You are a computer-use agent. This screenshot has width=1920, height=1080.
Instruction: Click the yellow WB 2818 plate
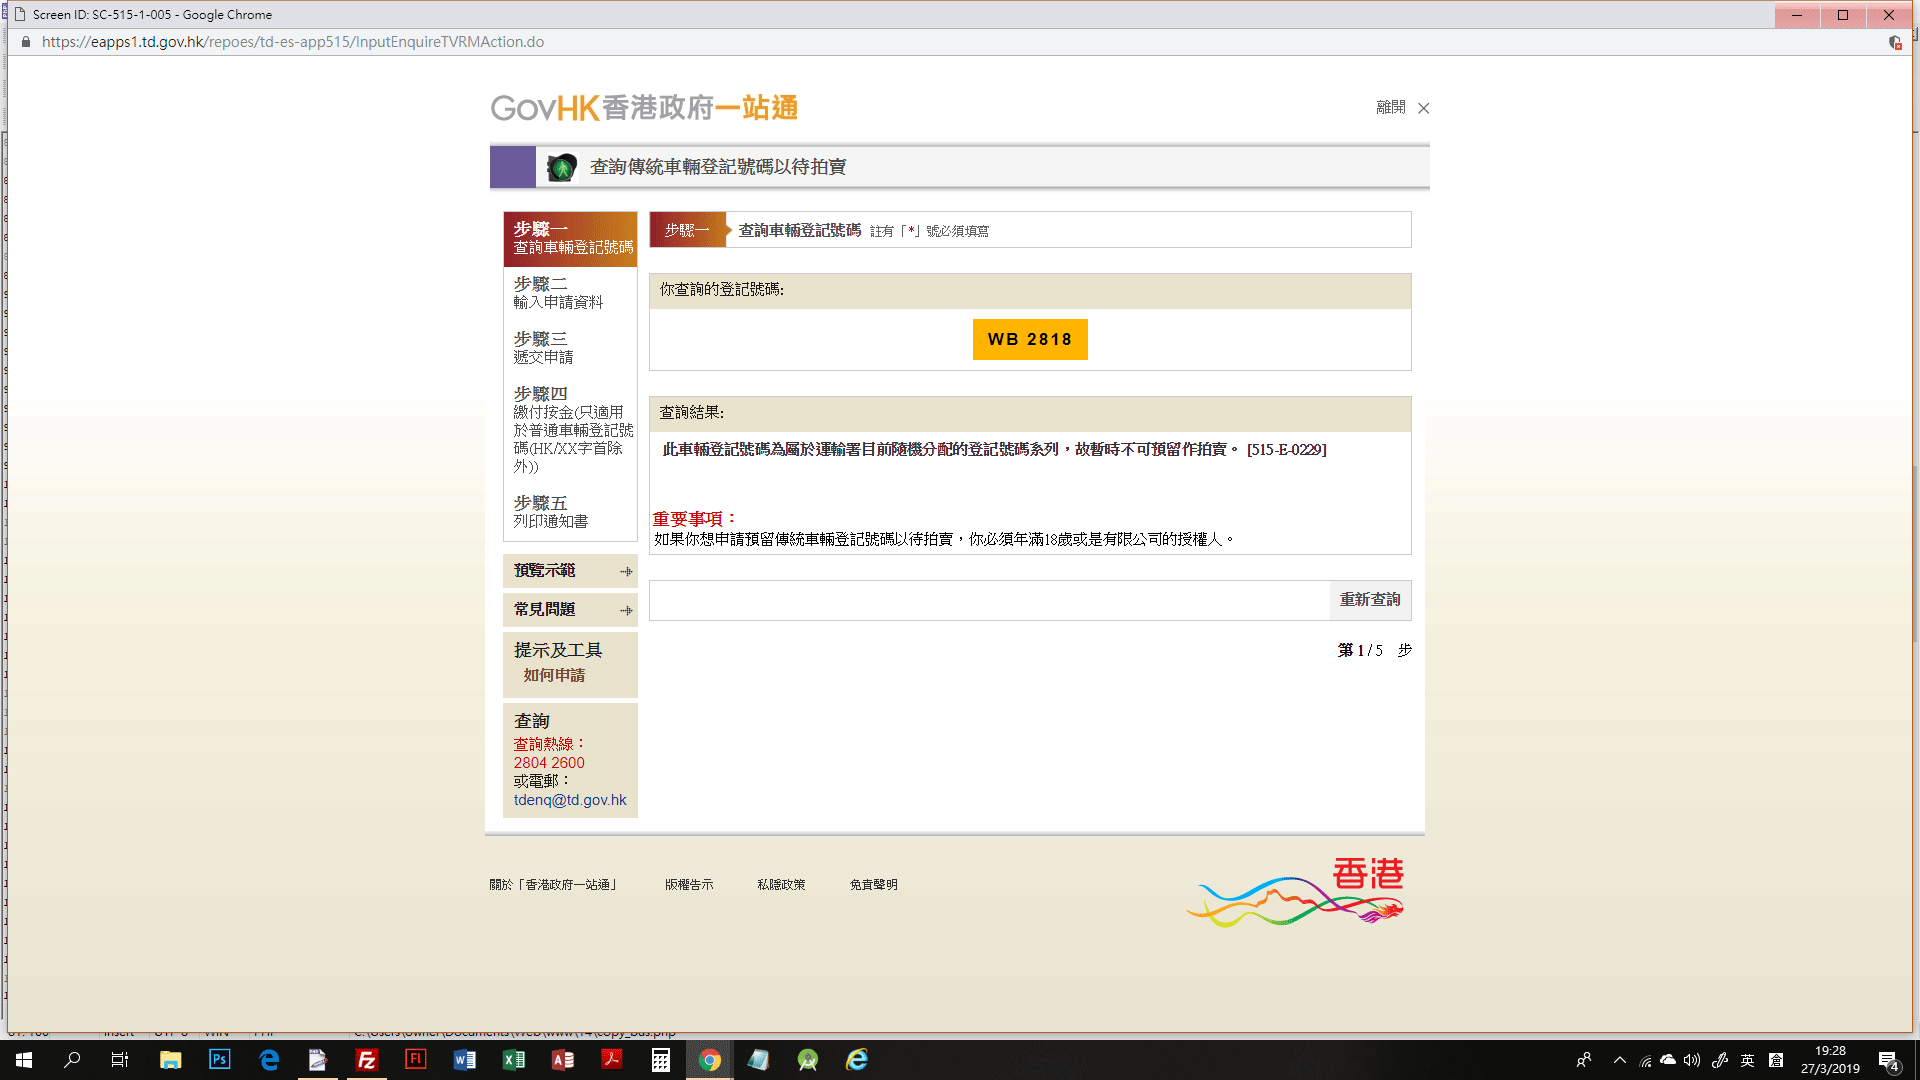tap(1029, 340)
